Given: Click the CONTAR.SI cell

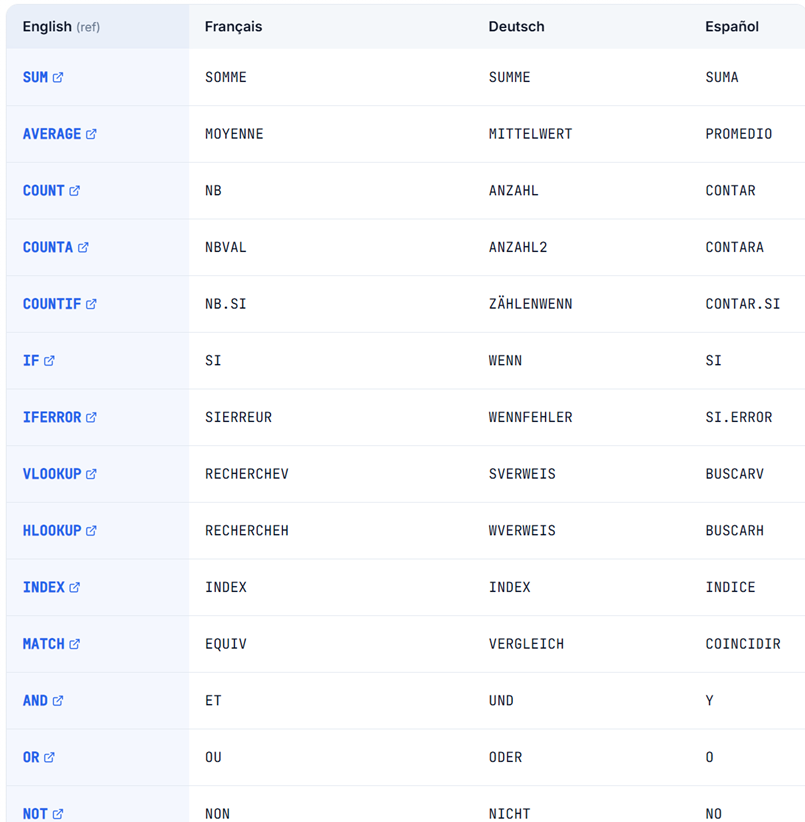Looking at the screenshot, I should point(747,304).
